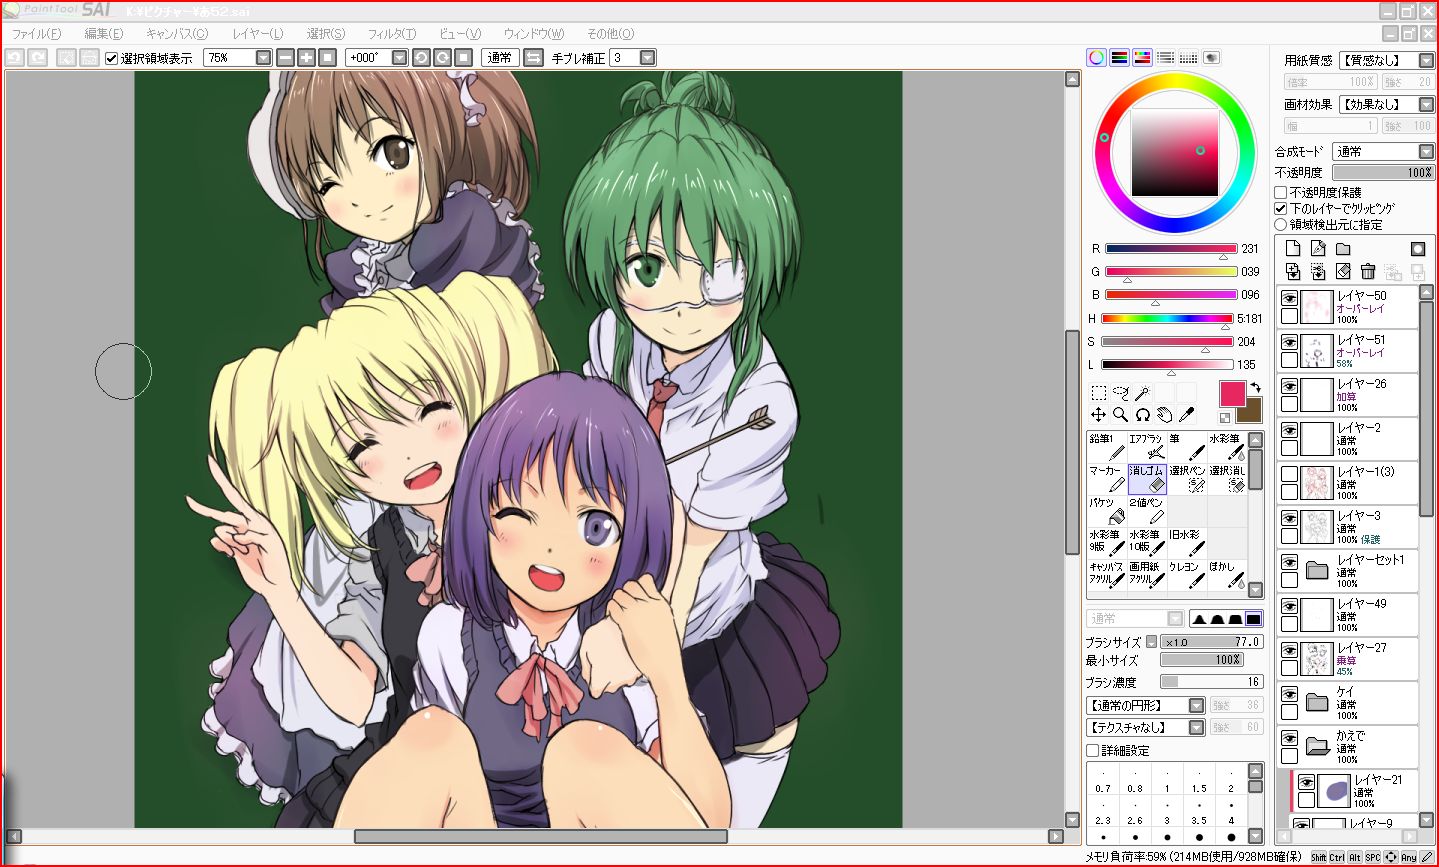
Task: Open the 手ブレ補正 stabilizer dropdown
Action: (647, 58)
